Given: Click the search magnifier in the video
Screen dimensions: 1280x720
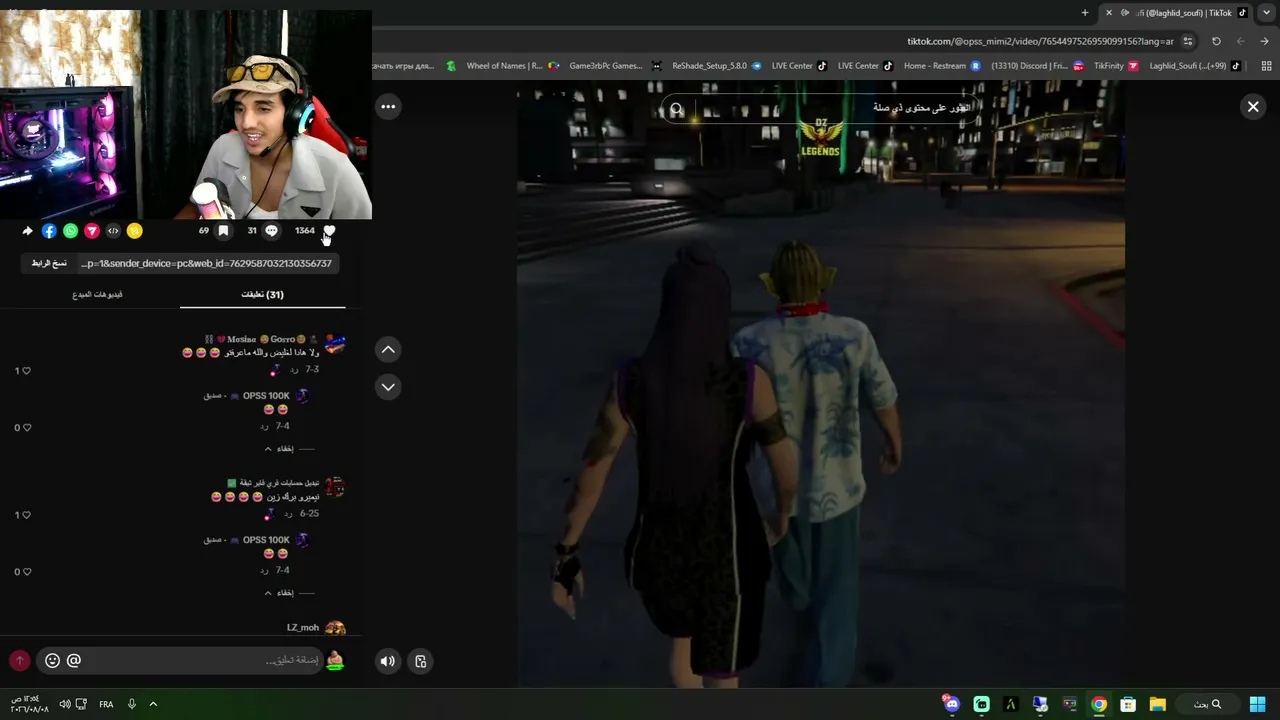Looking at the screenshot, I should pos(677,109).
